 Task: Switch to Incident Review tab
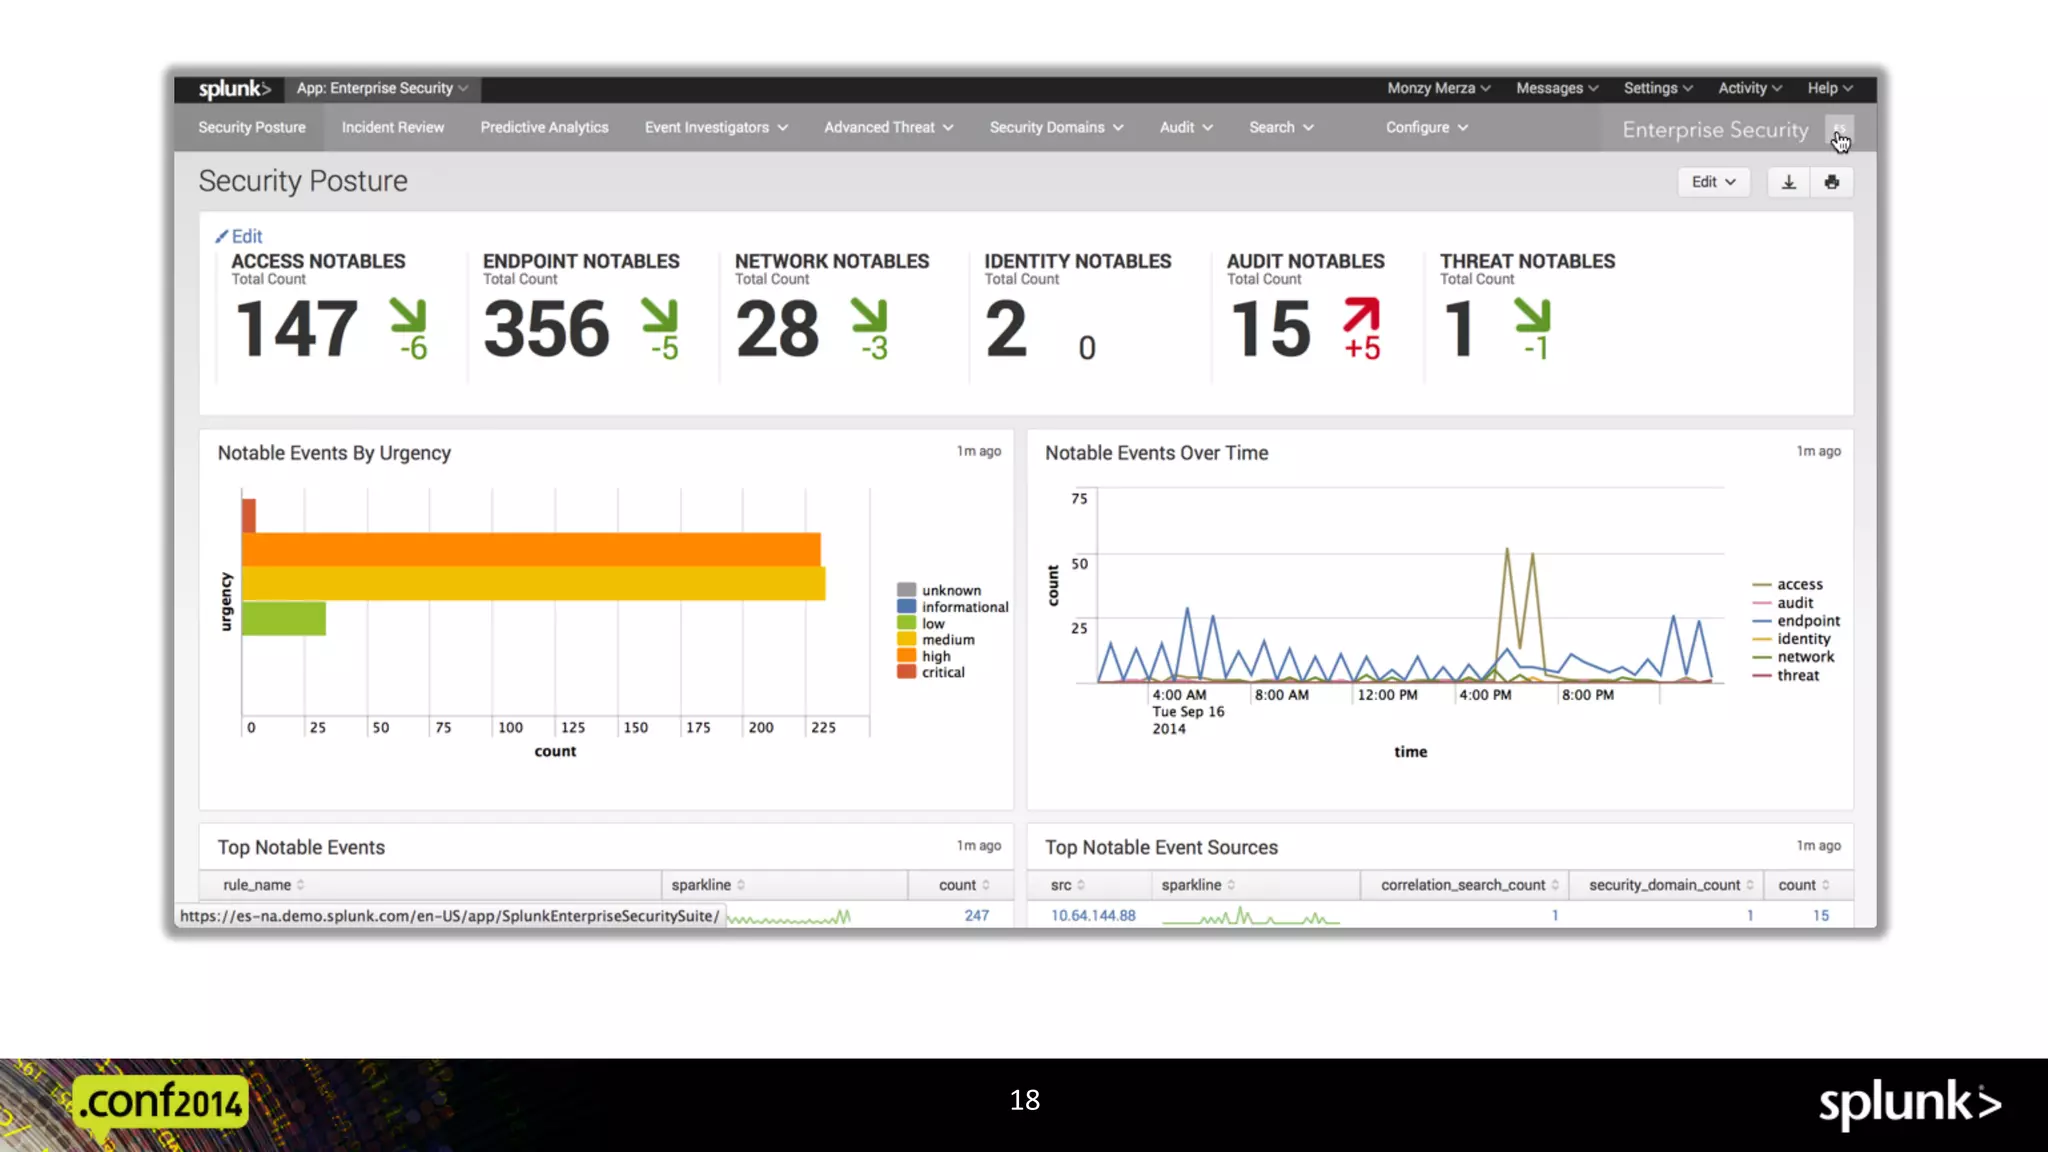point(392,128)
